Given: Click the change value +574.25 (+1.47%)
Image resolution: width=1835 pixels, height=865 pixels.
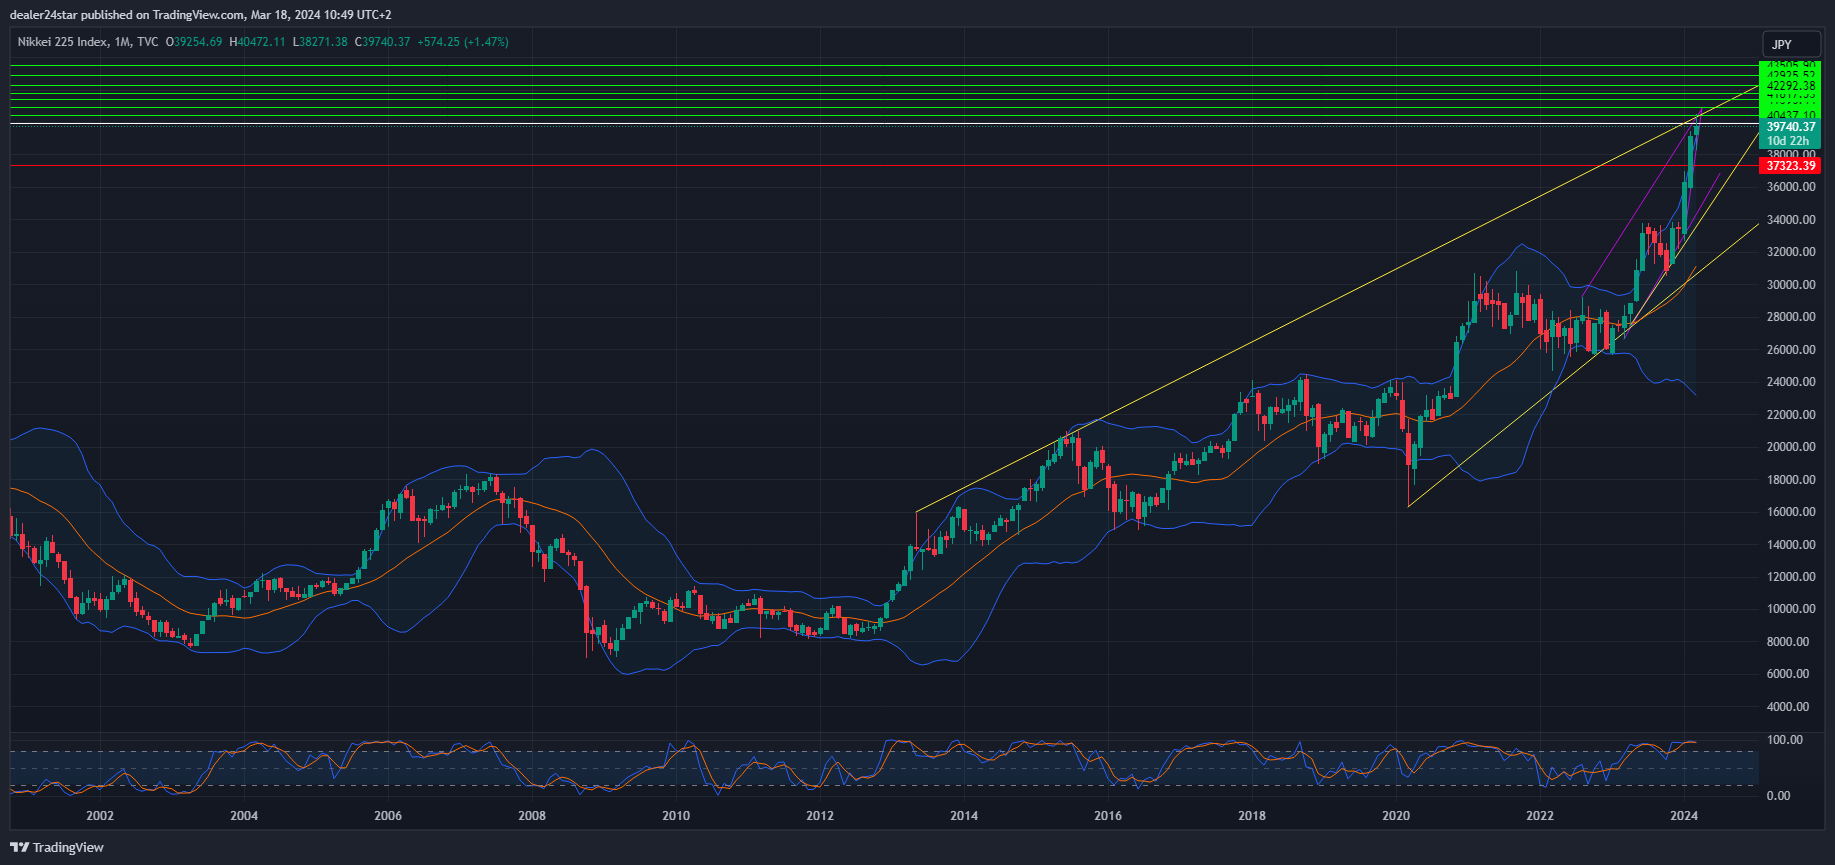Looking at the screenshot, I should (463, 42).
